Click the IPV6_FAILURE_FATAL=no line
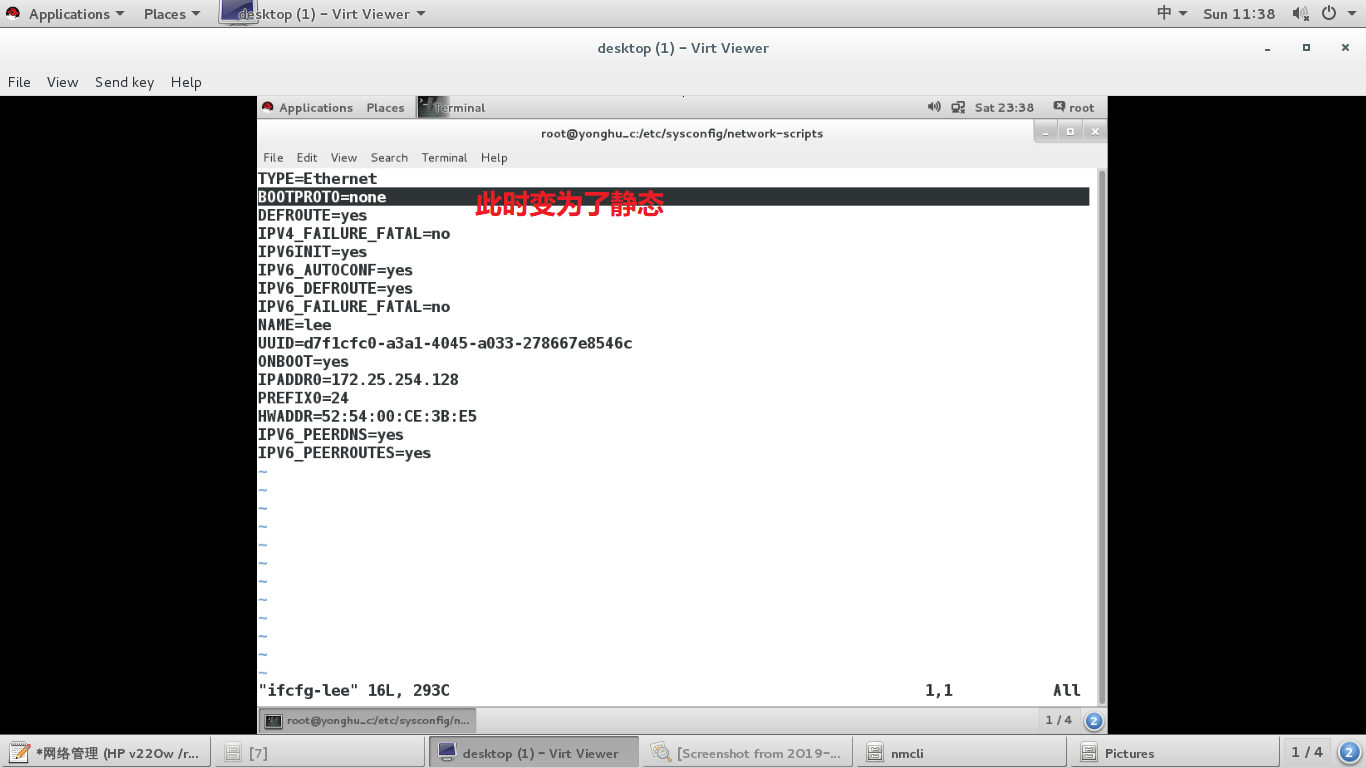Viewport: 1366px width, 768px height. pos(354,306)
